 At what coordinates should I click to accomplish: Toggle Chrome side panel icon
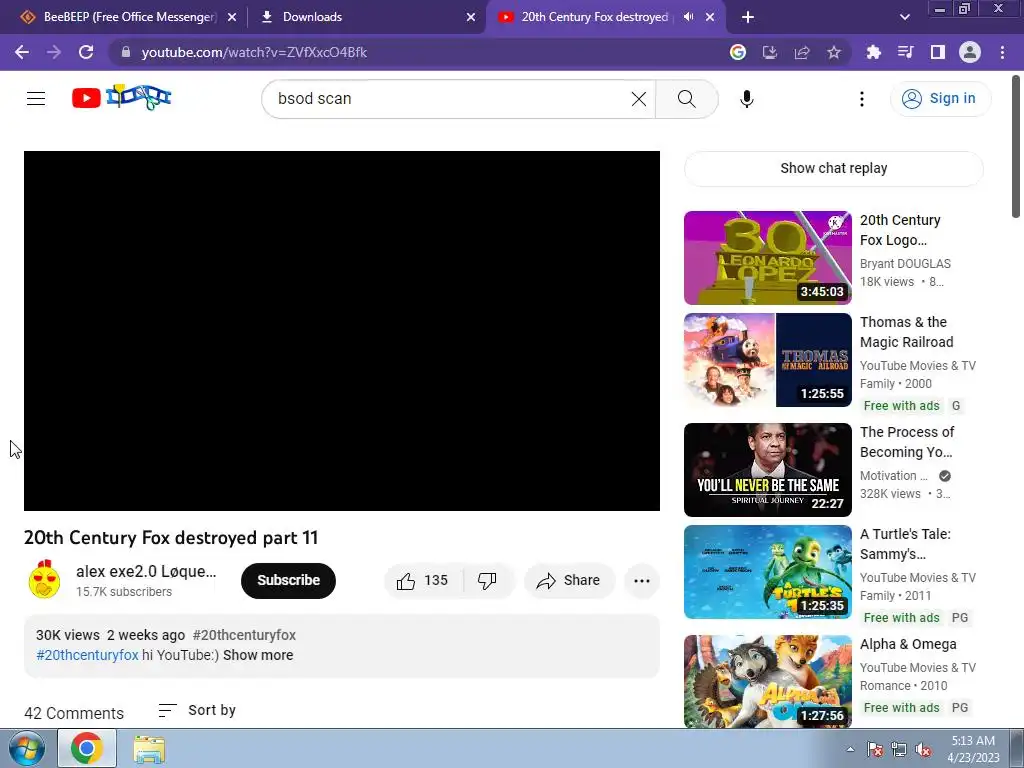(x=937, y=52)
